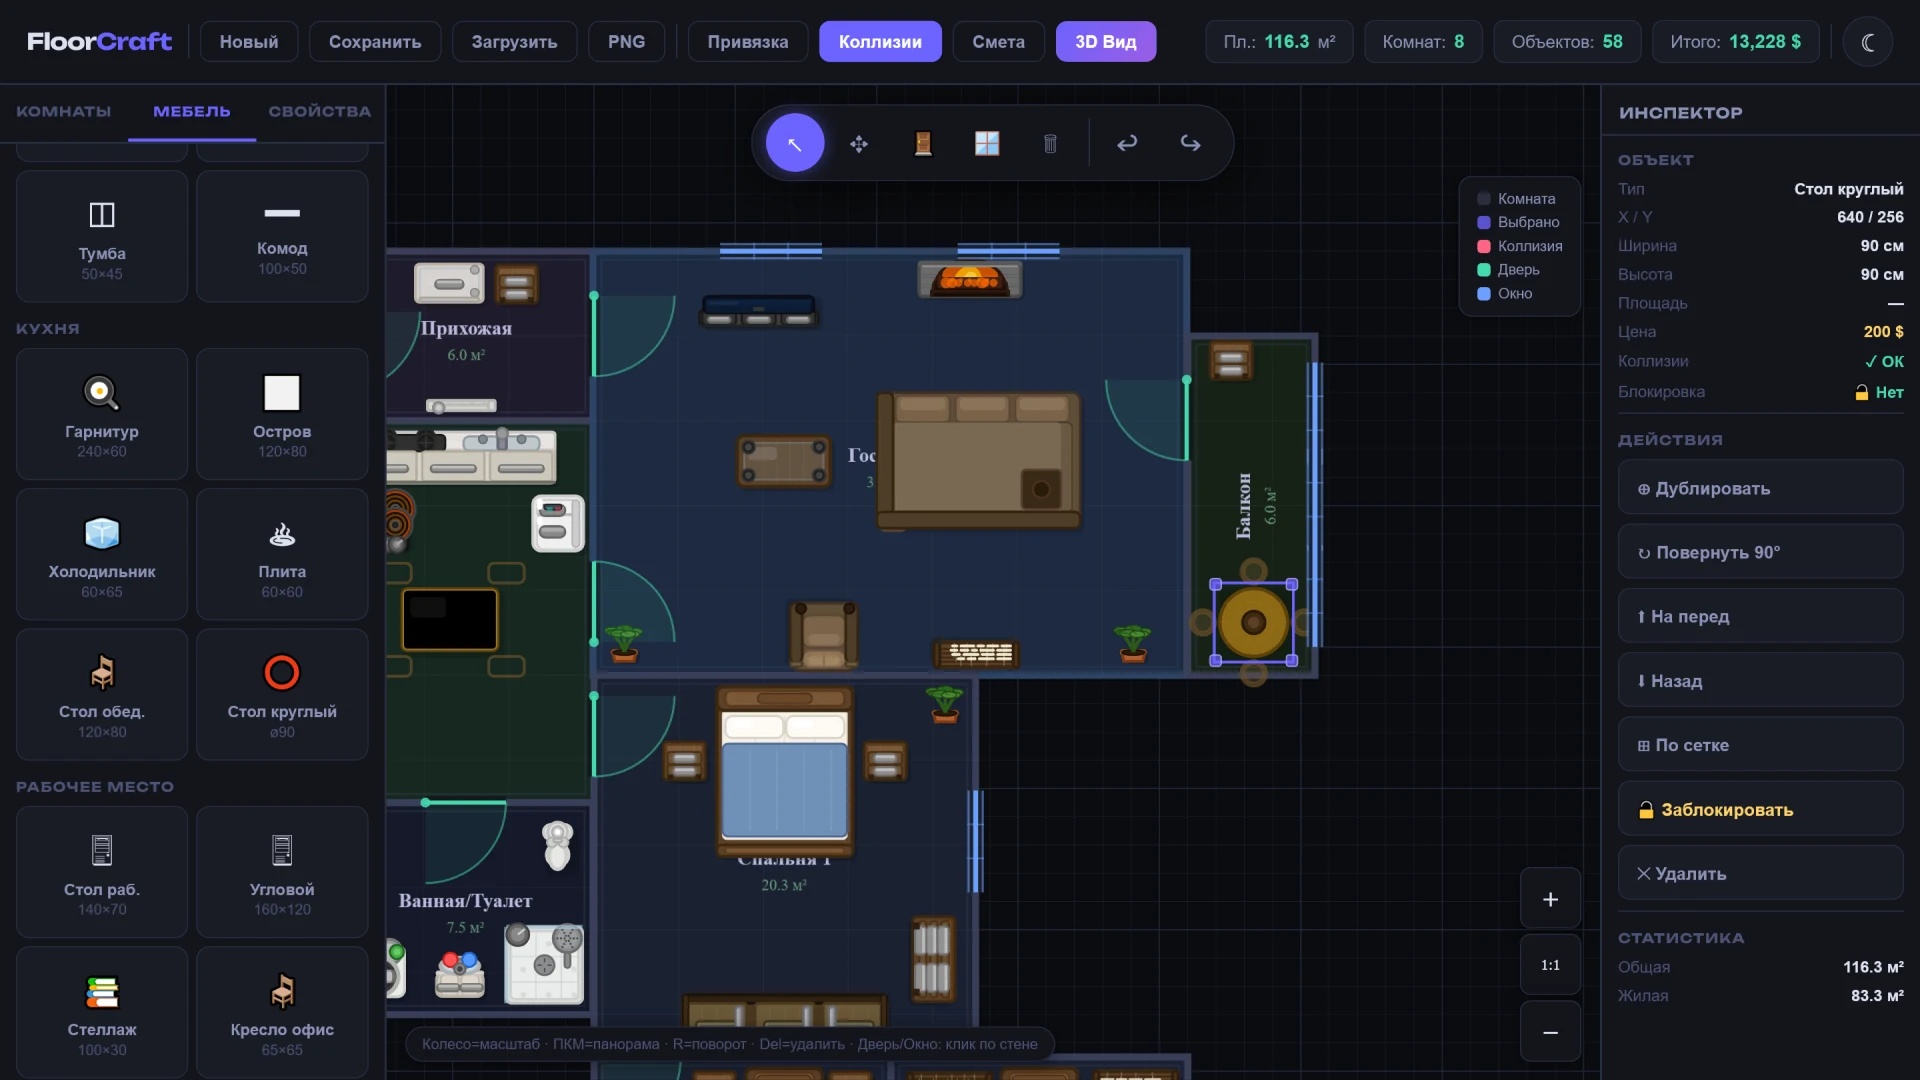Add Холодильник furniture item
The image size is (1920, 1080).
click(102, 554)
